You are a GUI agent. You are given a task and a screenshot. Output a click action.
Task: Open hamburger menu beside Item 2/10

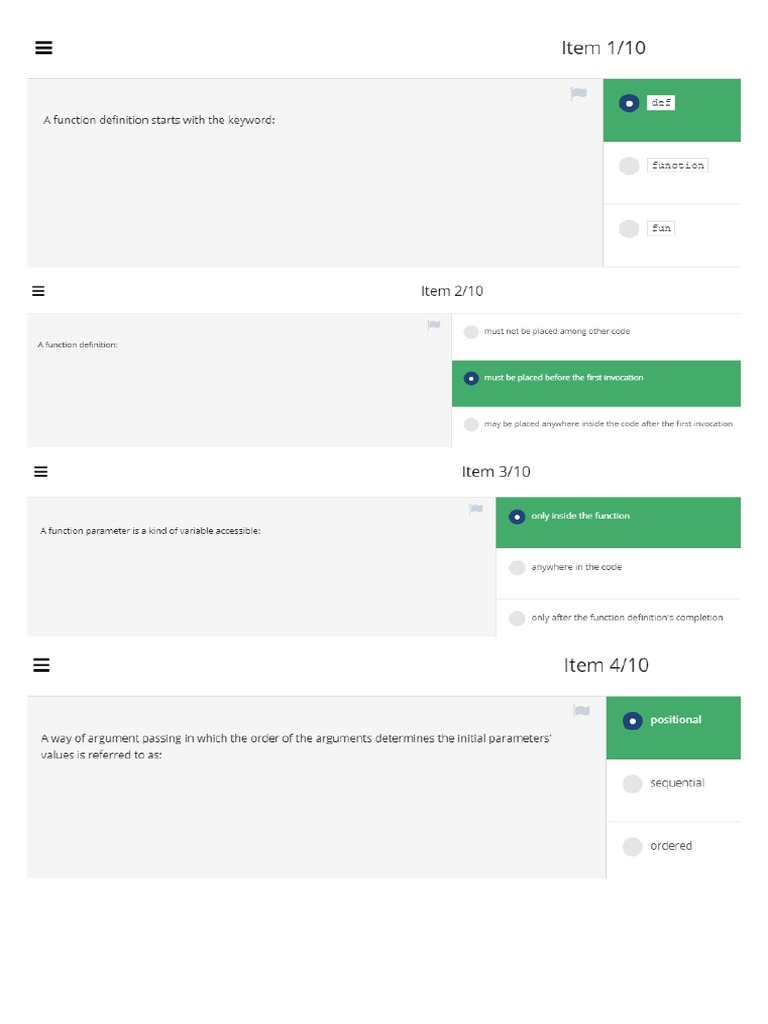tap(39, 291)
